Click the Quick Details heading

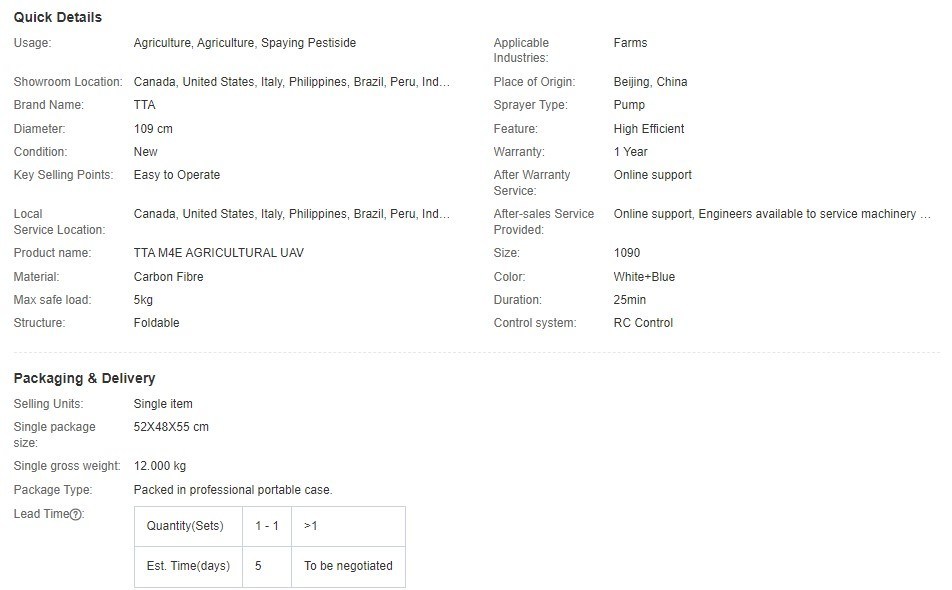(x=58, y=17)
